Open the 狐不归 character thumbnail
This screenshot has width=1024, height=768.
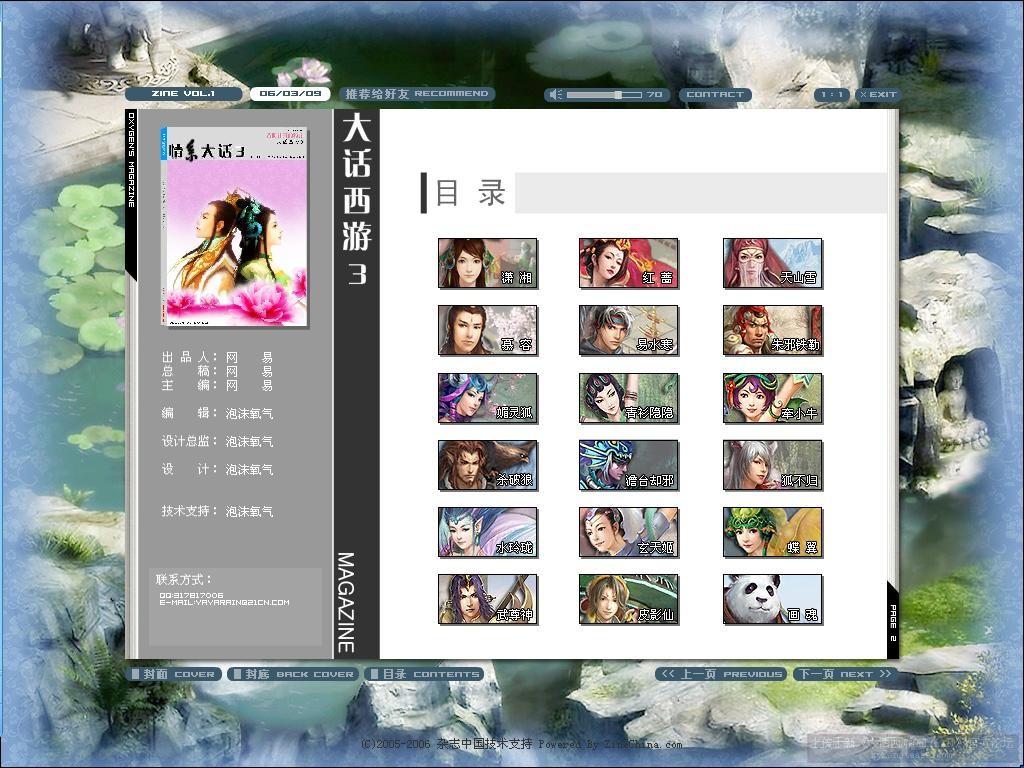coord(773,465)
